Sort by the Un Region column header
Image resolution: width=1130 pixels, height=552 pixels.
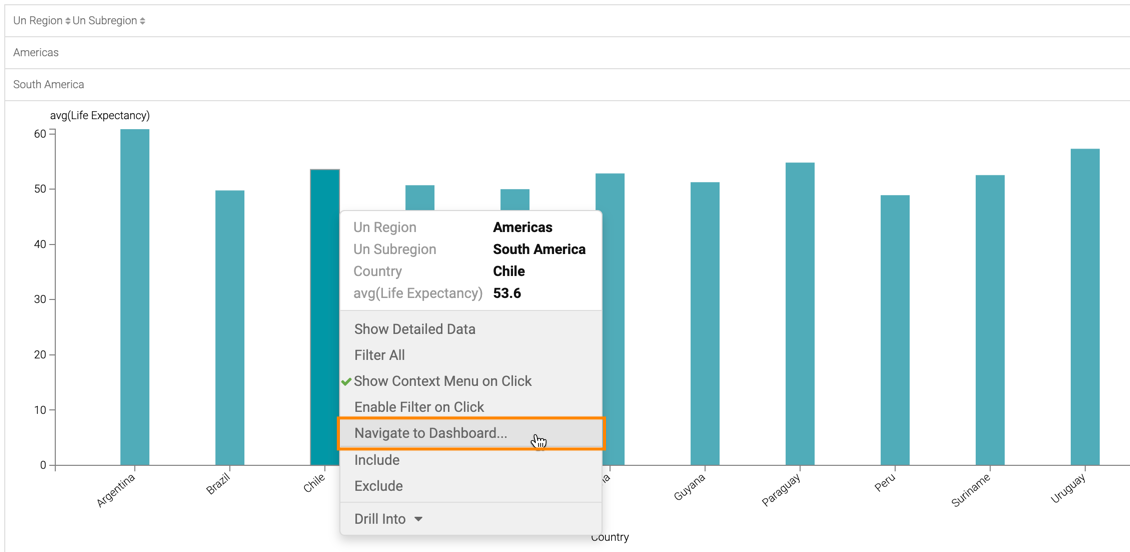41,20
